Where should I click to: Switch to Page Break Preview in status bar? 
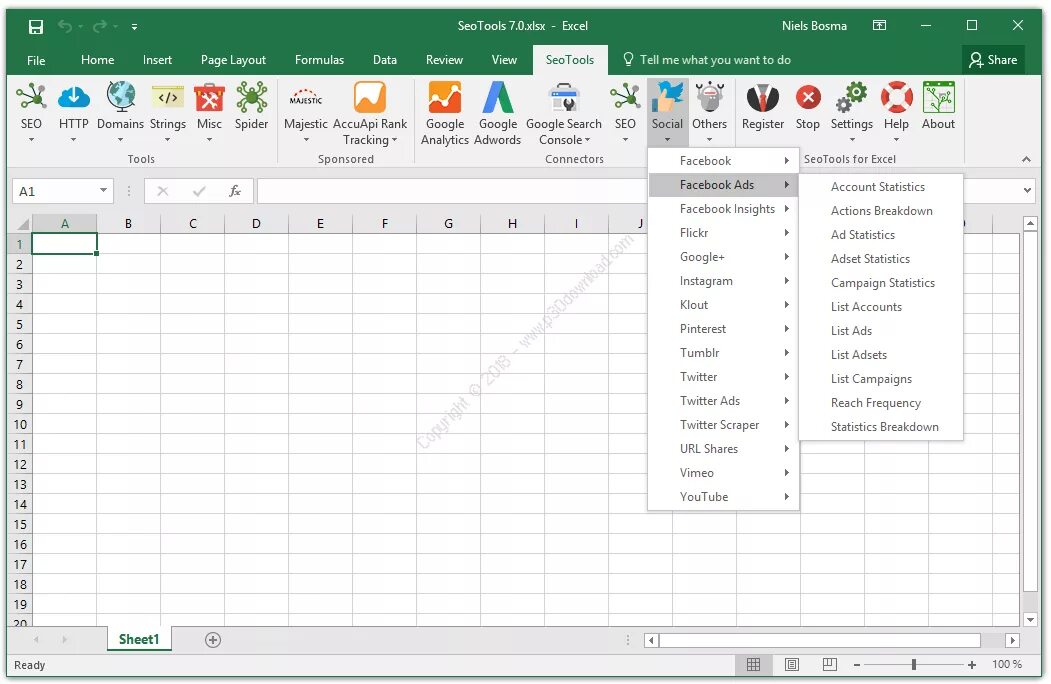830,665
